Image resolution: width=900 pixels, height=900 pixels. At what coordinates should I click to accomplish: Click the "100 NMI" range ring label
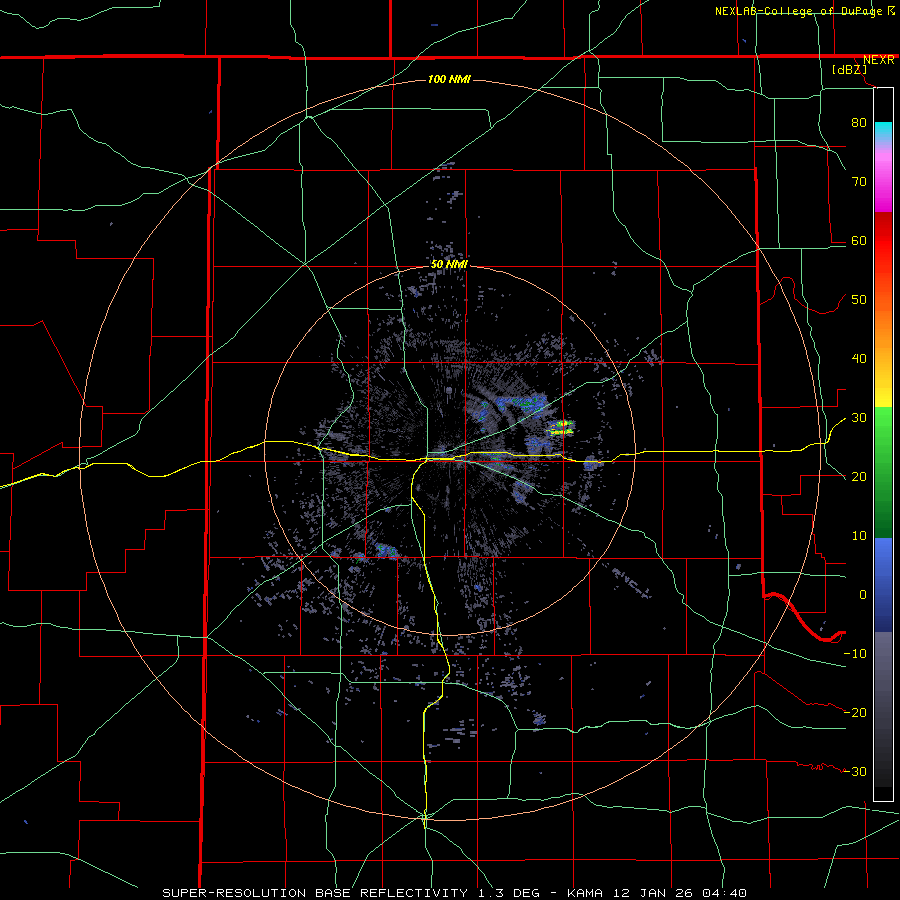click(449, 79)
